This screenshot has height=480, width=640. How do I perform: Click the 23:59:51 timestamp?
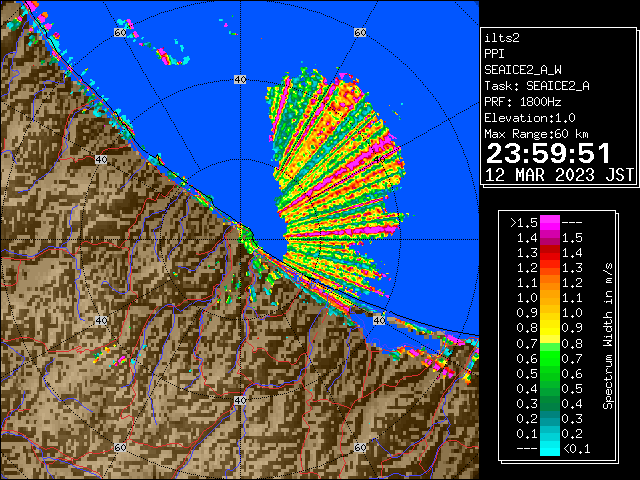(x=548, y=153)
